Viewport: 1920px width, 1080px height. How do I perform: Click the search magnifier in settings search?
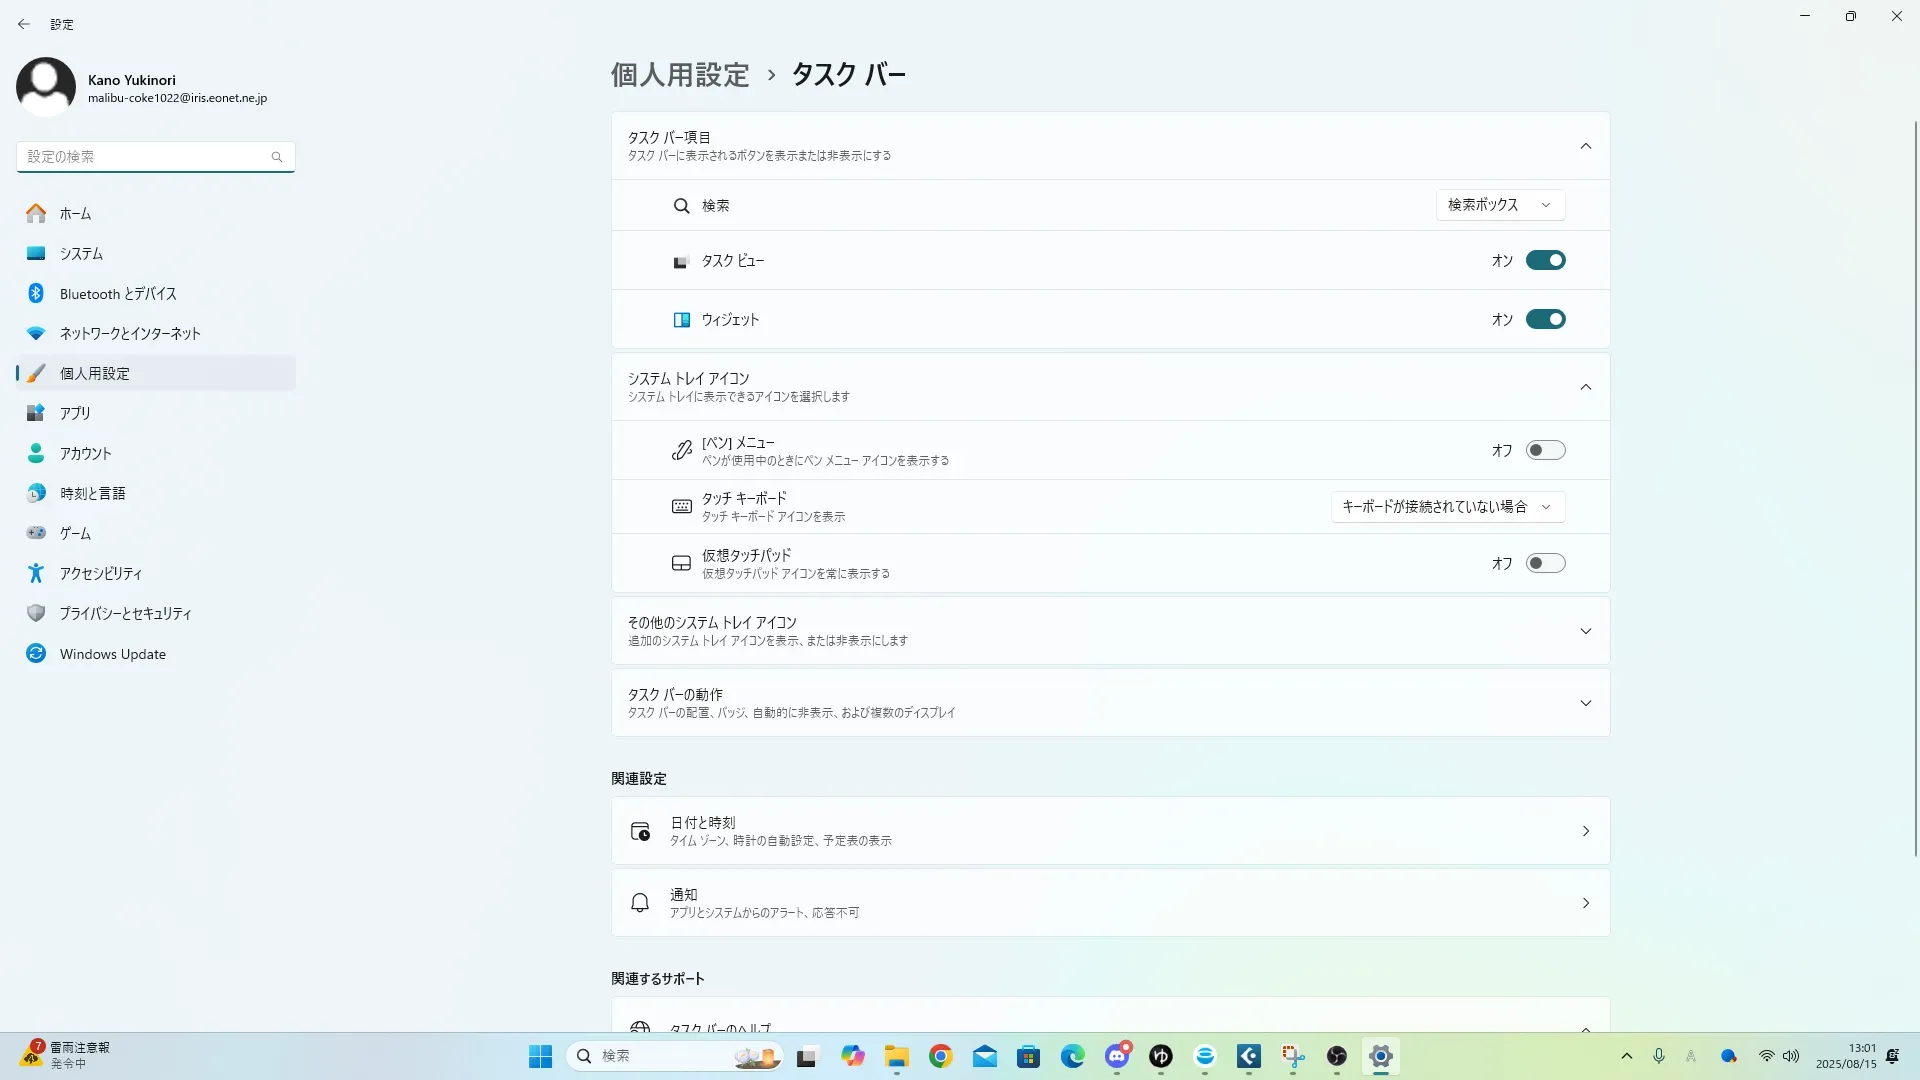(277, 157)
